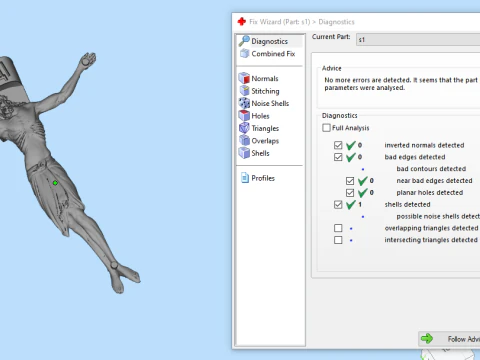Click the 'near bad edges detected' label

point(434,181)
